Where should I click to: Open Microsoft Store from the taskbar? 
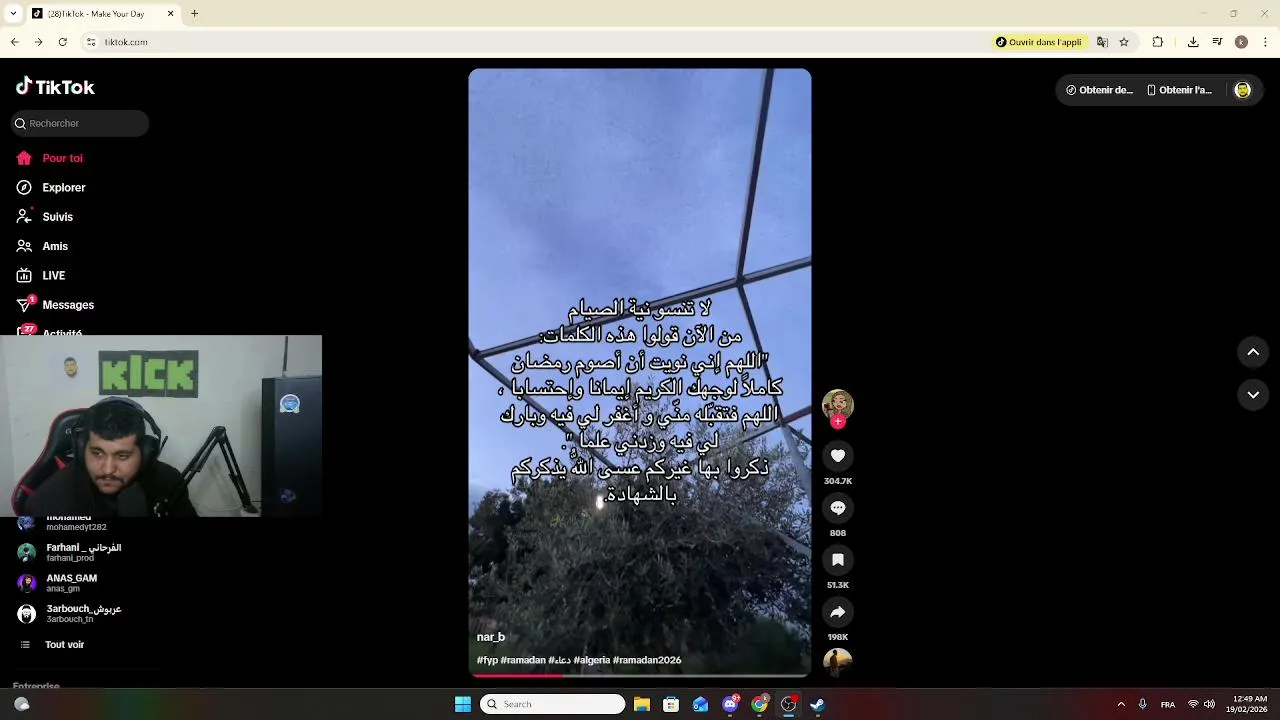(x=671, y=704)
